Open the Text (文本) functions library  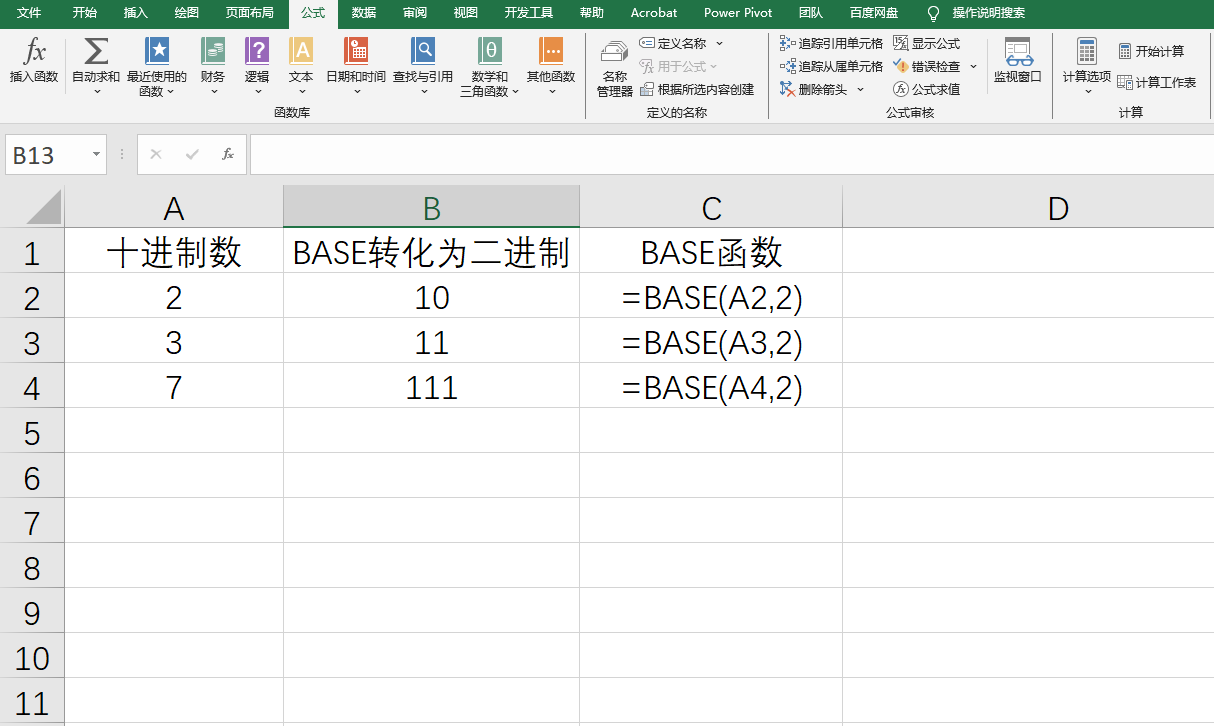click(301, 67)
